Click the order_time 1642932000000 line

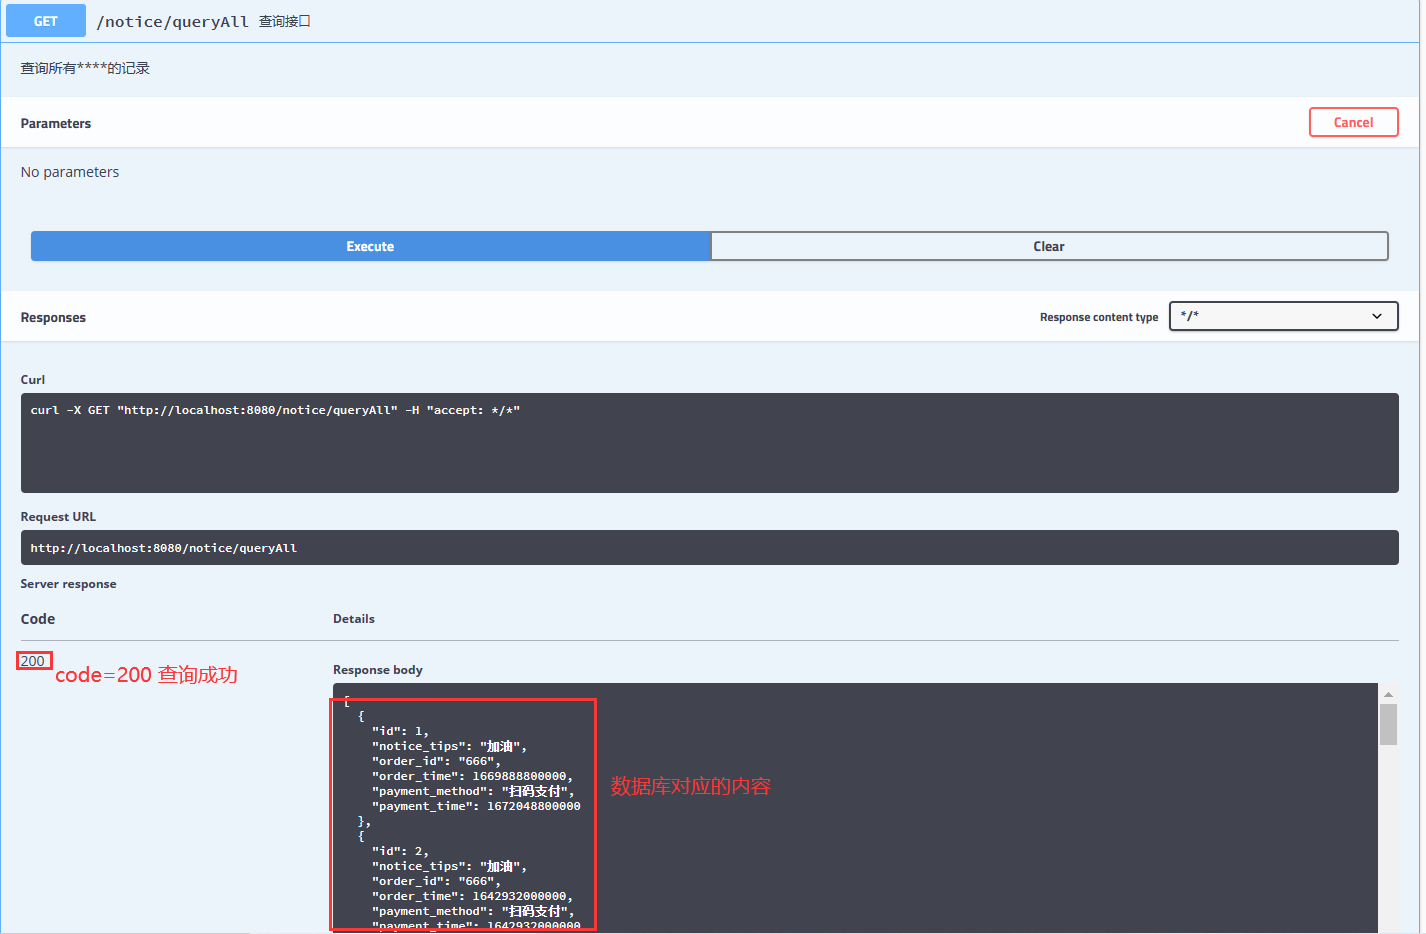pyautogui.click(x=472, y=896)
